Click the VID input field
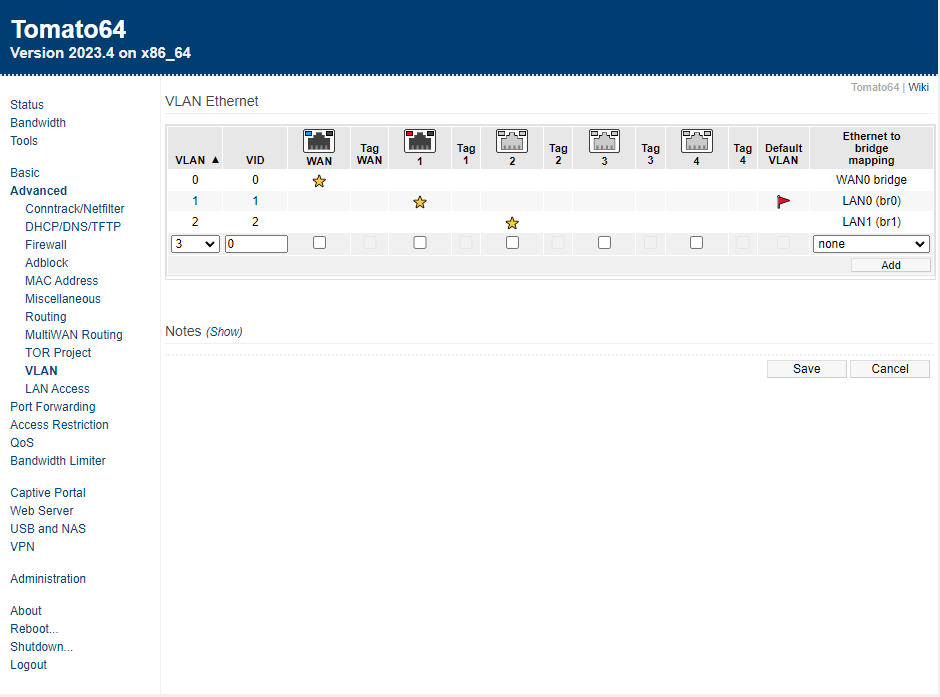This screenshot has width=940, height=697. tap(256, 244)
